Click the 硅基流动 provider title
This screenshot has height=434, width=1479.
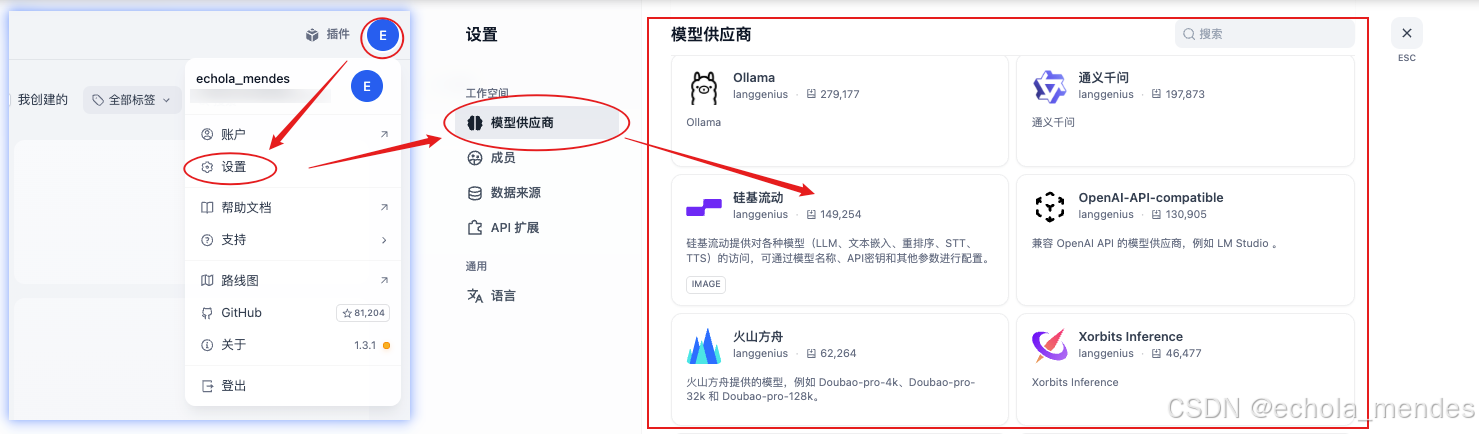click(x=758, y=198)
